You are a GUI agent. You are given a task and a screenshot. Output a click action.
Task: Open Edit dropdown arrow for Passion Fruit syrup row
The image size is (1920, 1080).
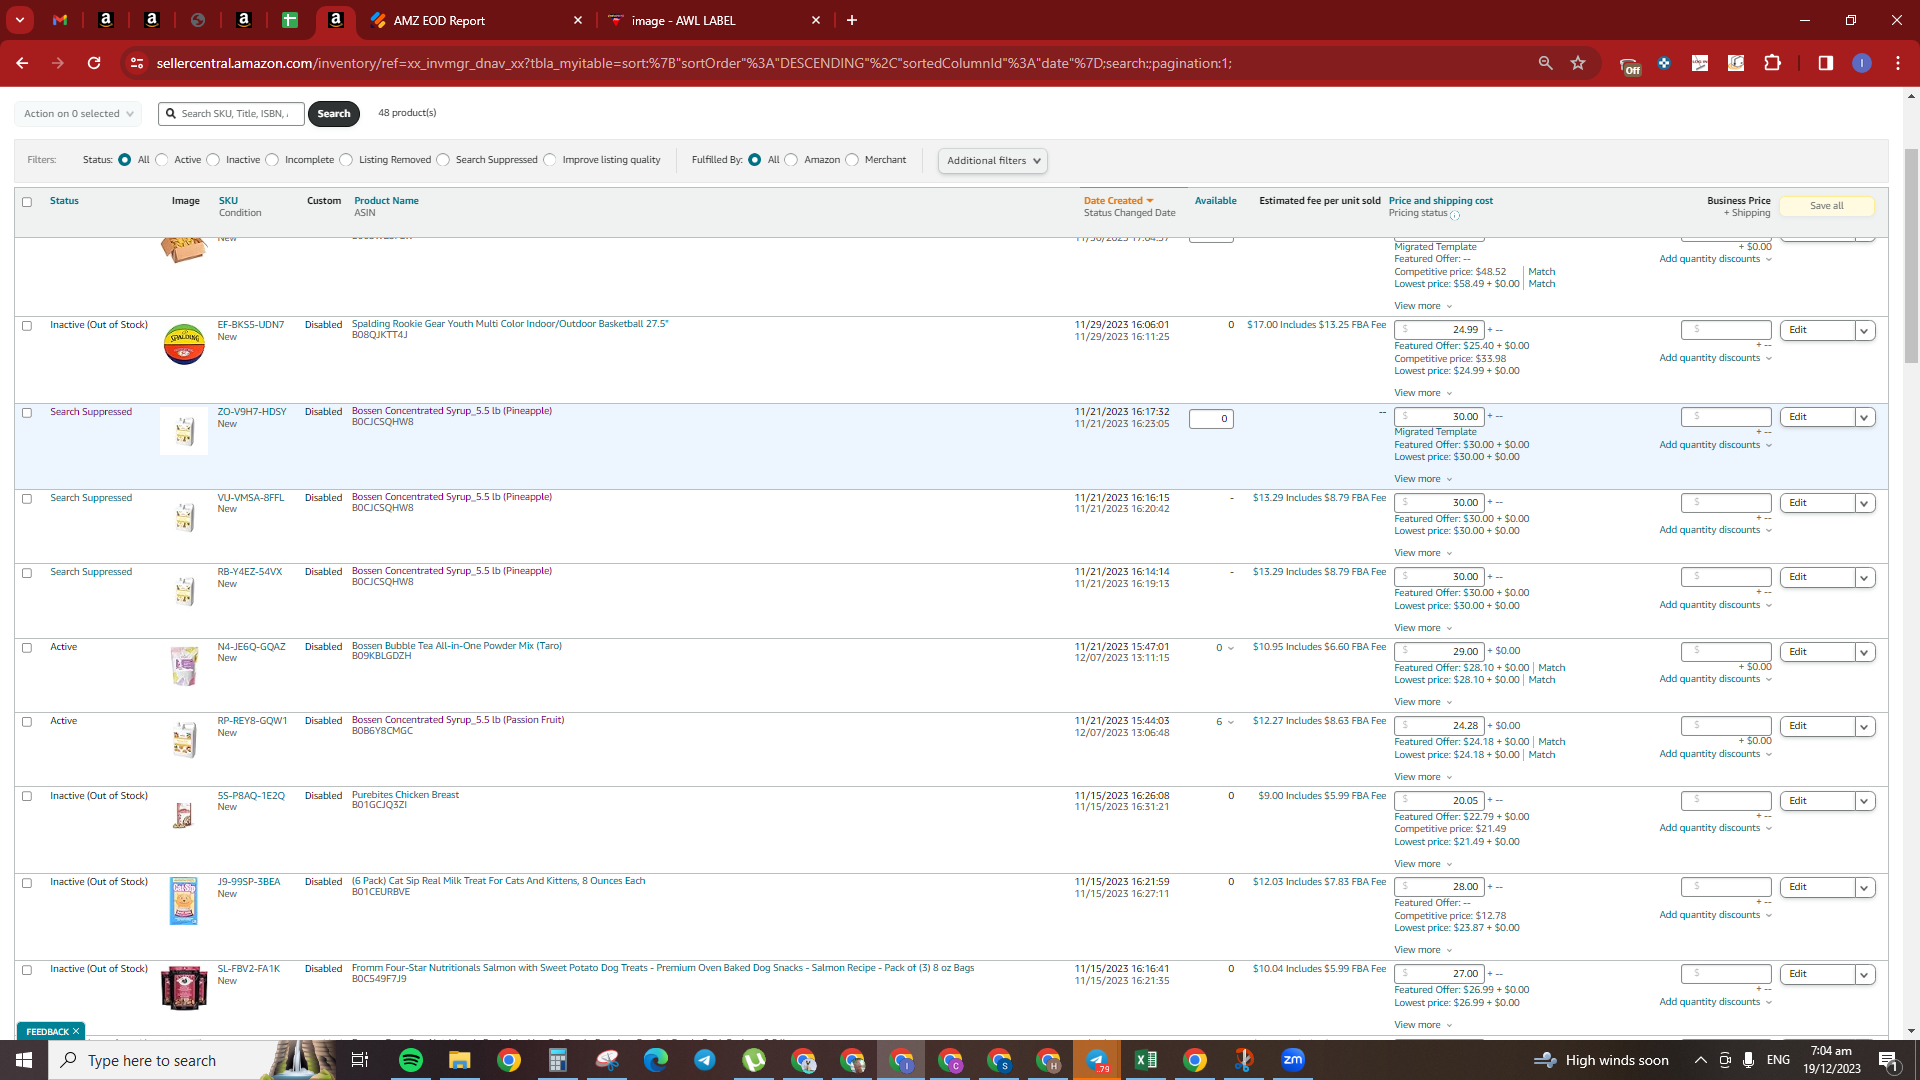[x=1864, y=727]
